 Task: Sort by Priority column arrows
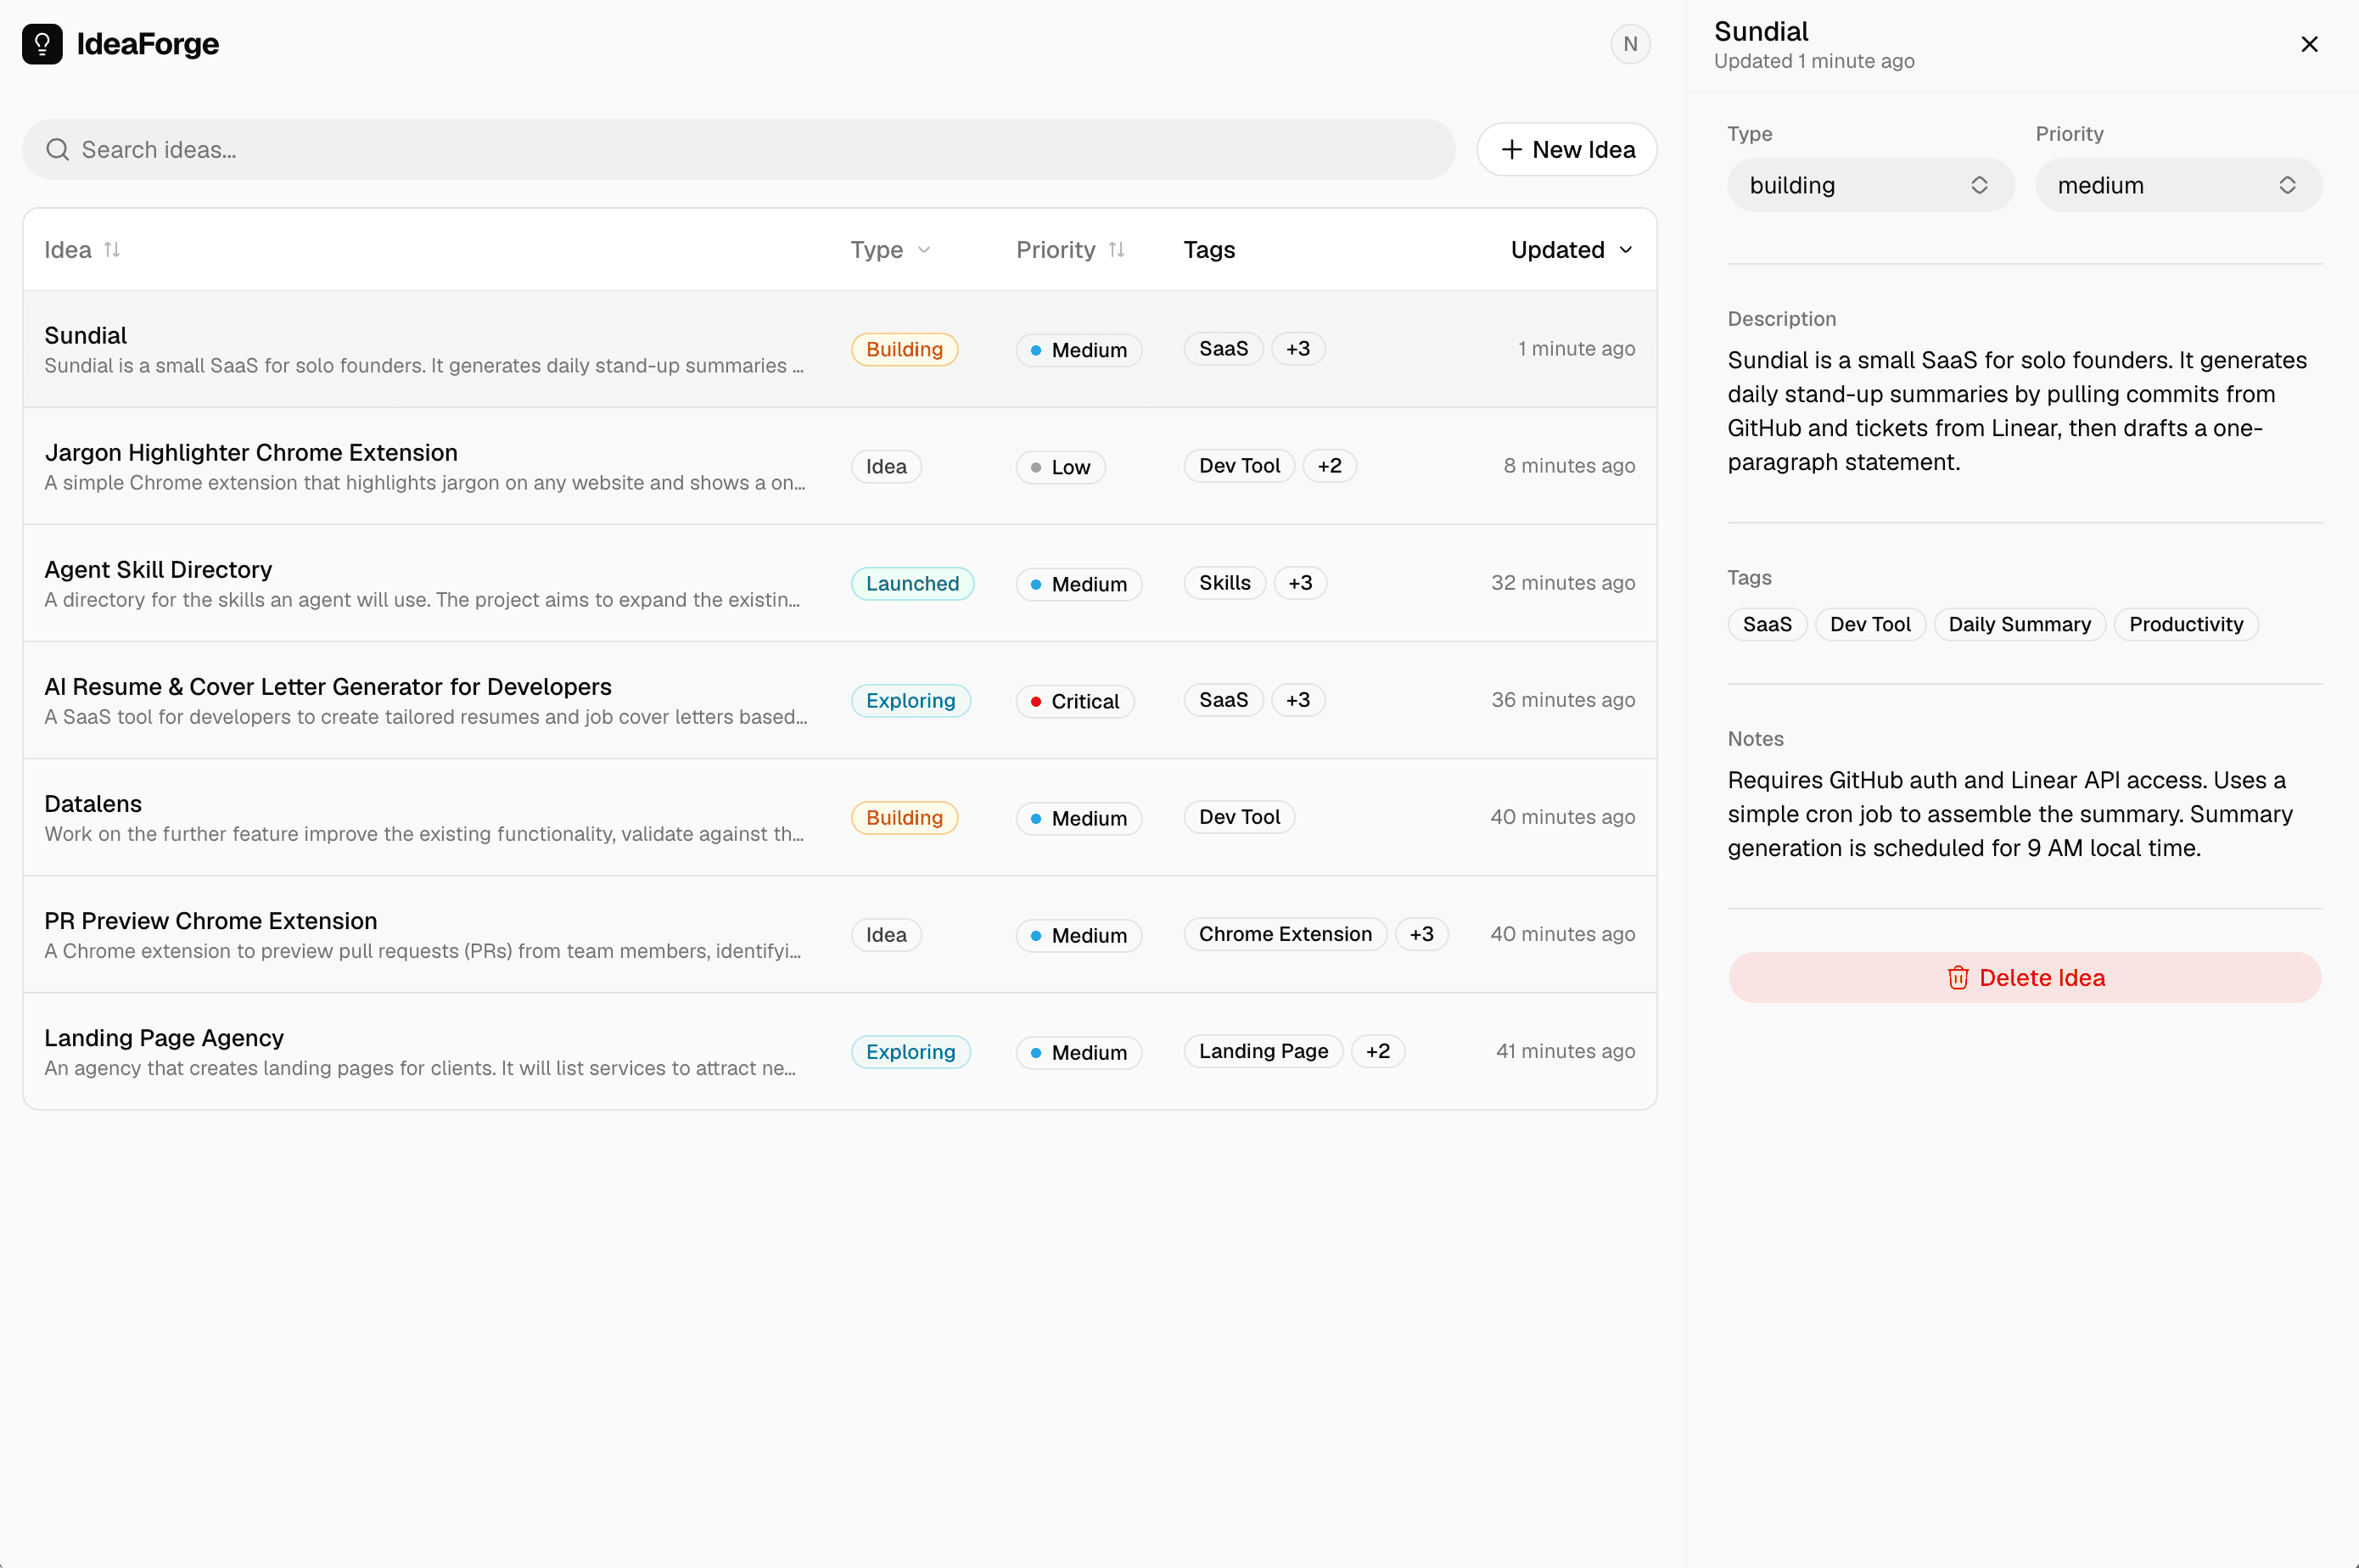(x=1117, y=250)
